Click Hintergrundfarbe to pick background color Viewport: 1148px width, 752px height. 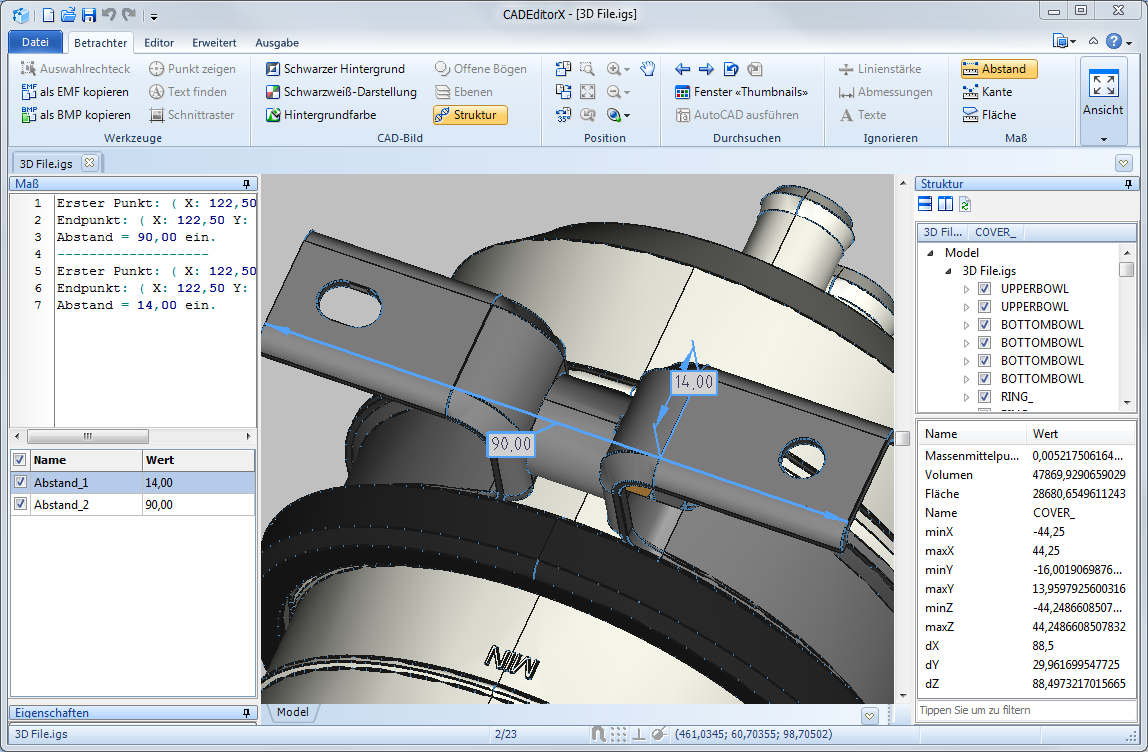click(320, 115)
